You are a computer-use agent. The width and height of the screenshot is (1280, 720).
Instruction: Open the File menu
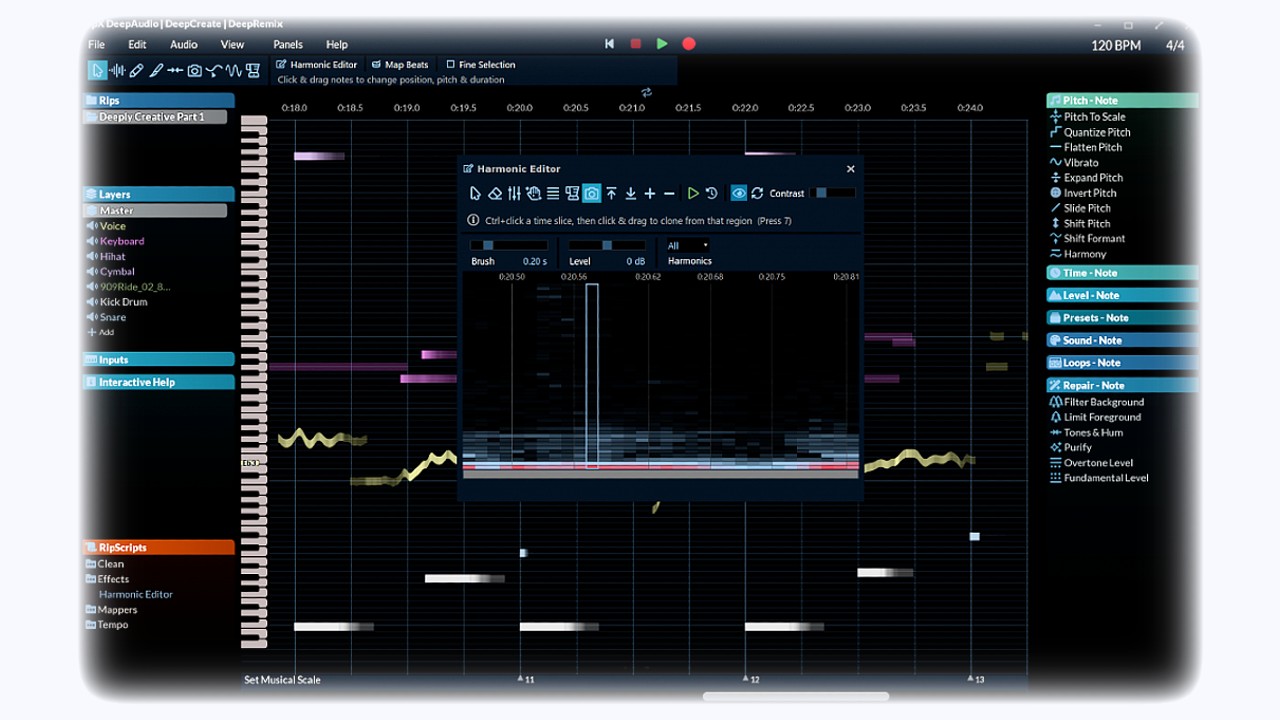click(96, 44)
